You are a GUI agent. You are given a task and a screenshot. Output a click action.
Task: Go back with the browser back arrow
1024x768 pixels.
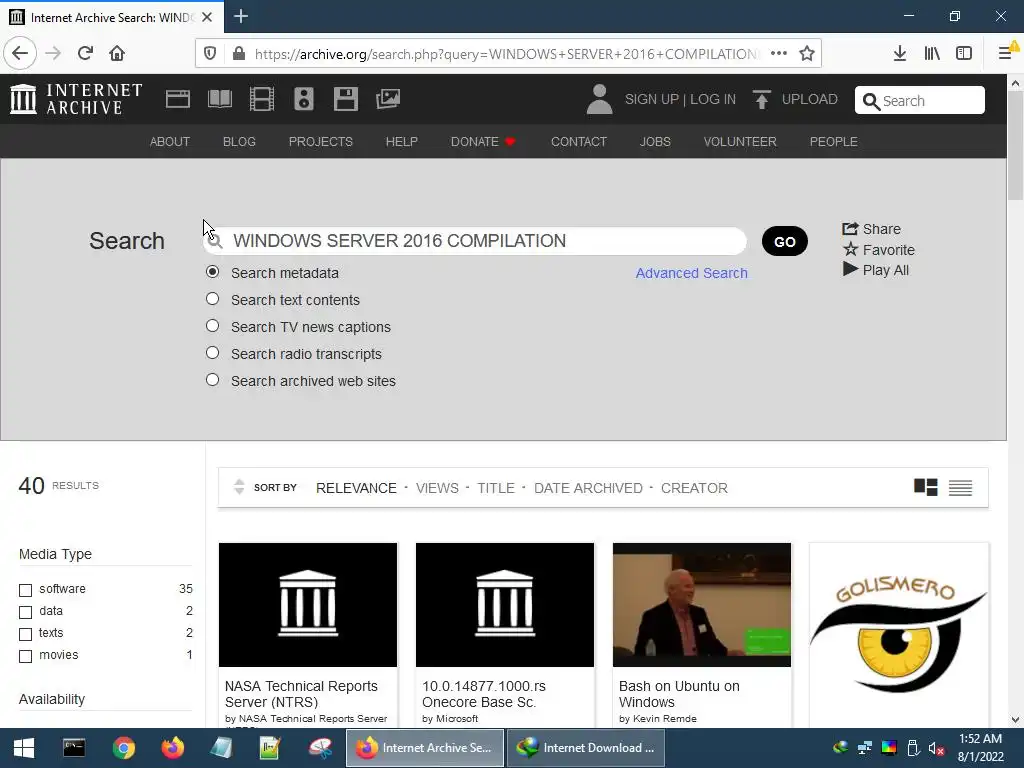20,53
